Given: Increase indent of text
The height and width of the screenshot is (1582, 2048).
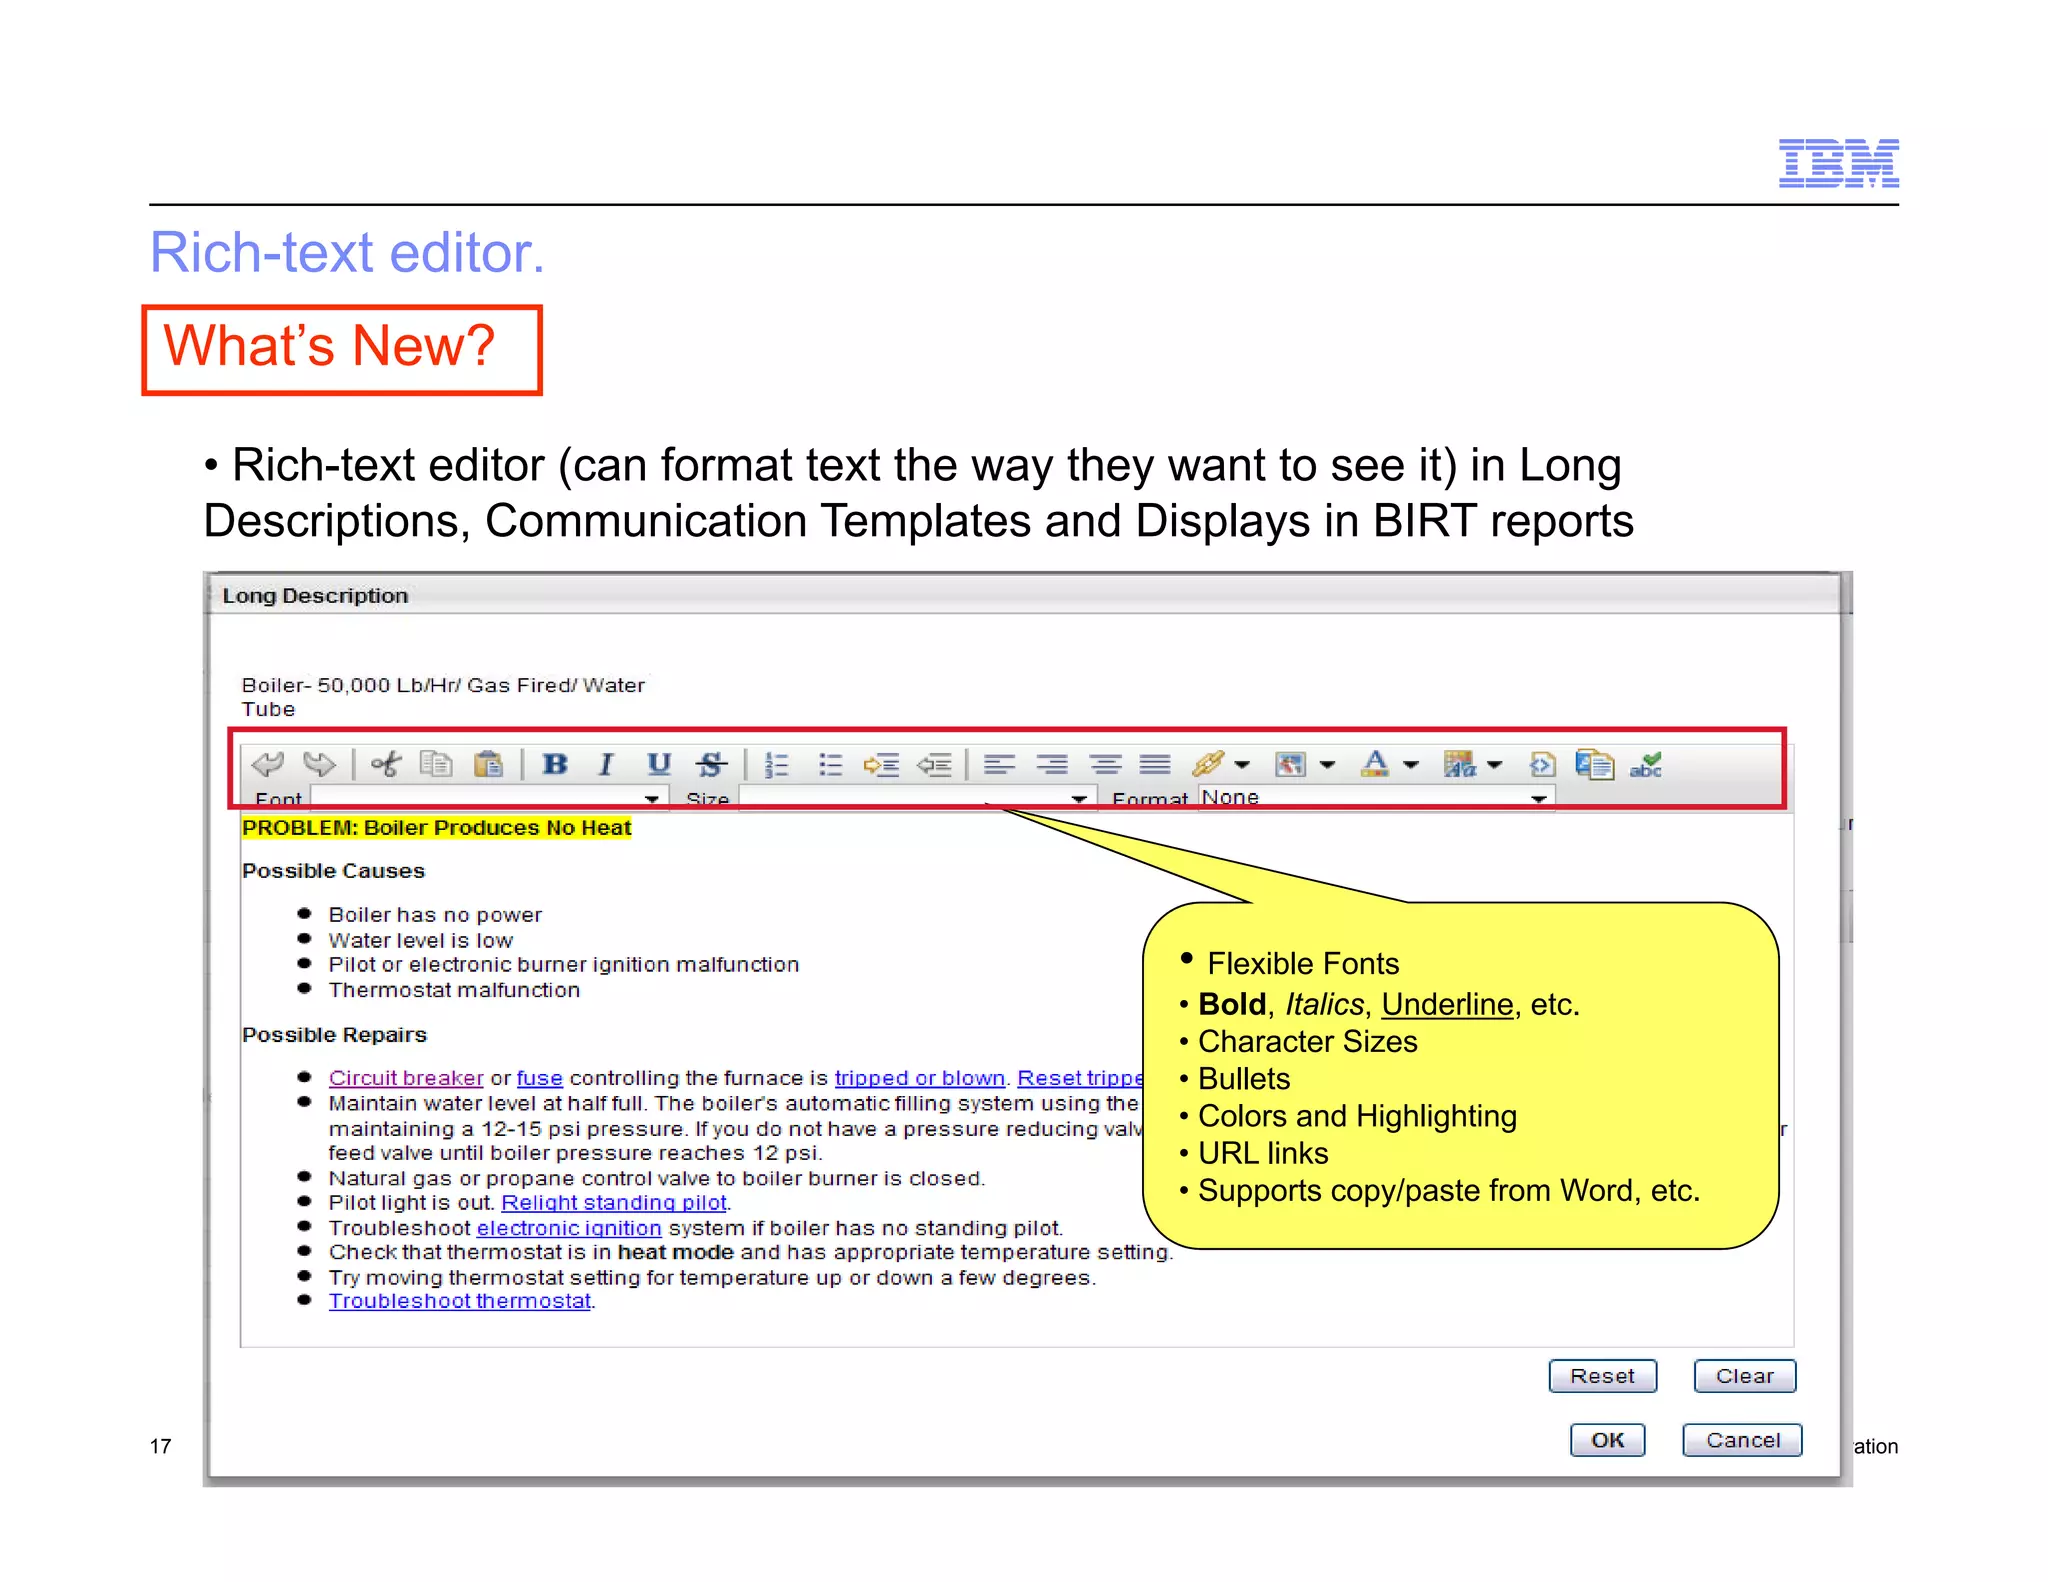Looking at the screenshot, I should tap(882, 765).
